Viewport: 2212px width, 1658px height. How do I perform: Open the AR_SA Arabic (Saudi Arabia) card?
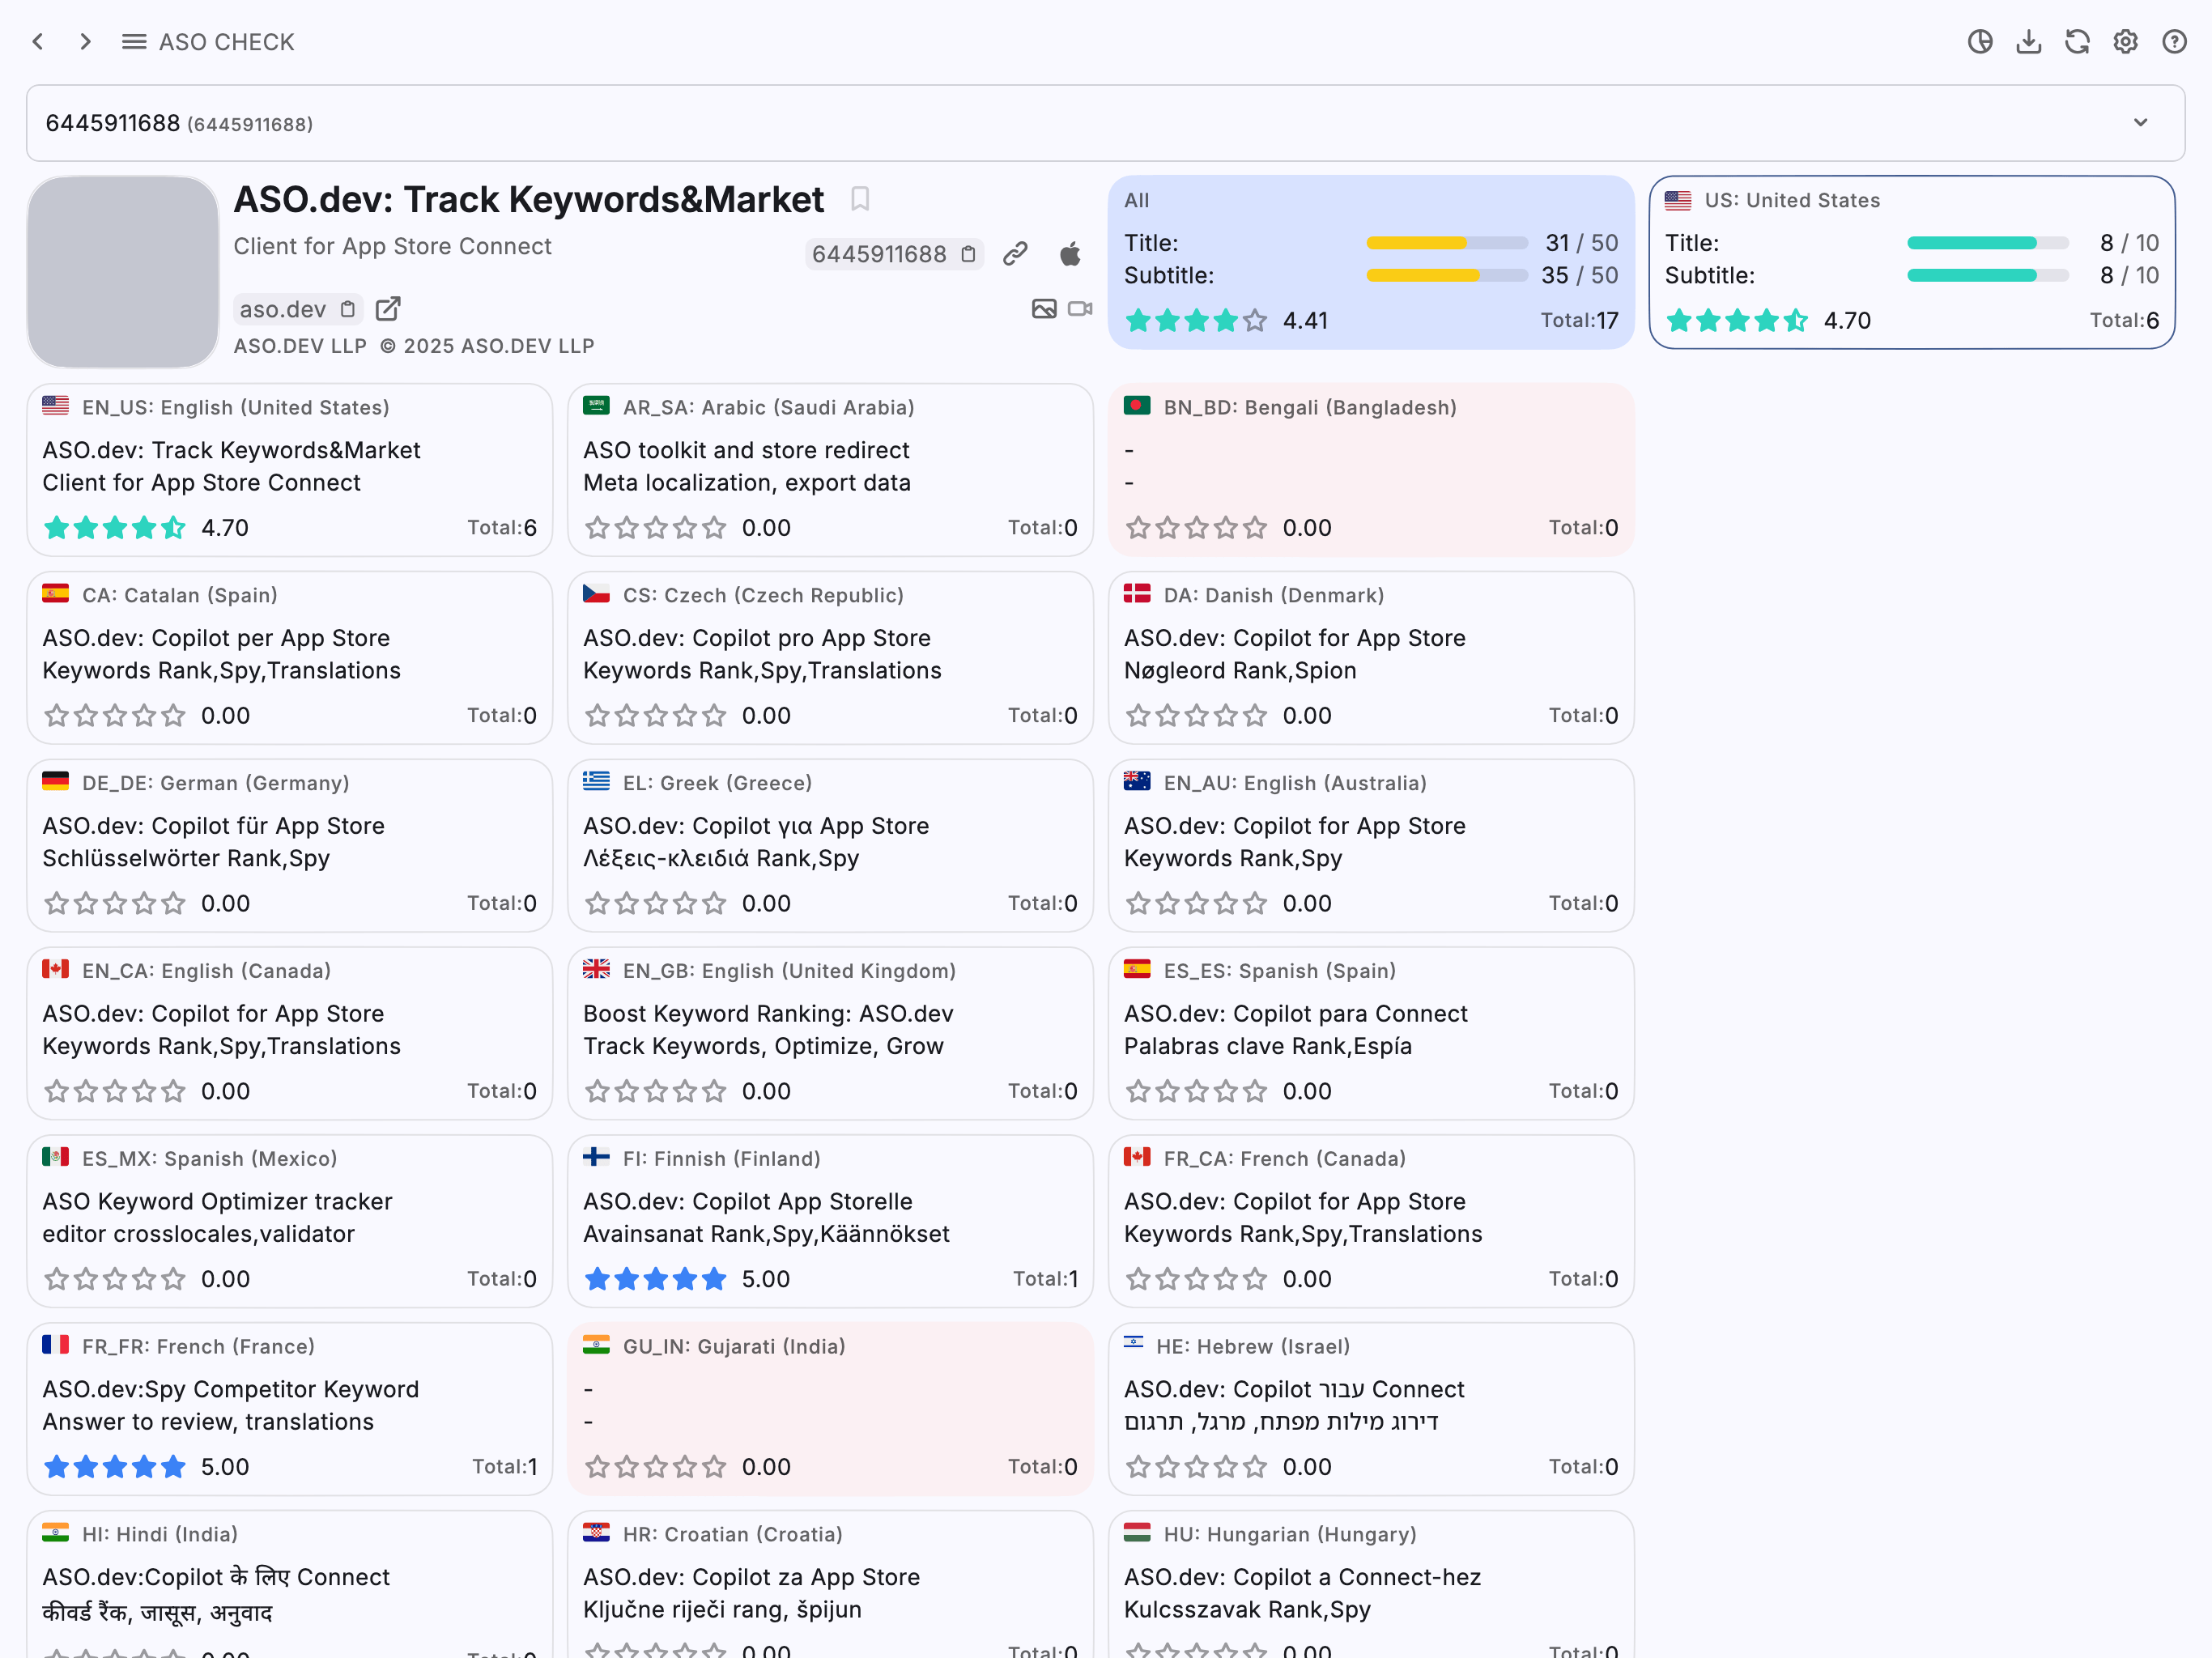(830, 470)
